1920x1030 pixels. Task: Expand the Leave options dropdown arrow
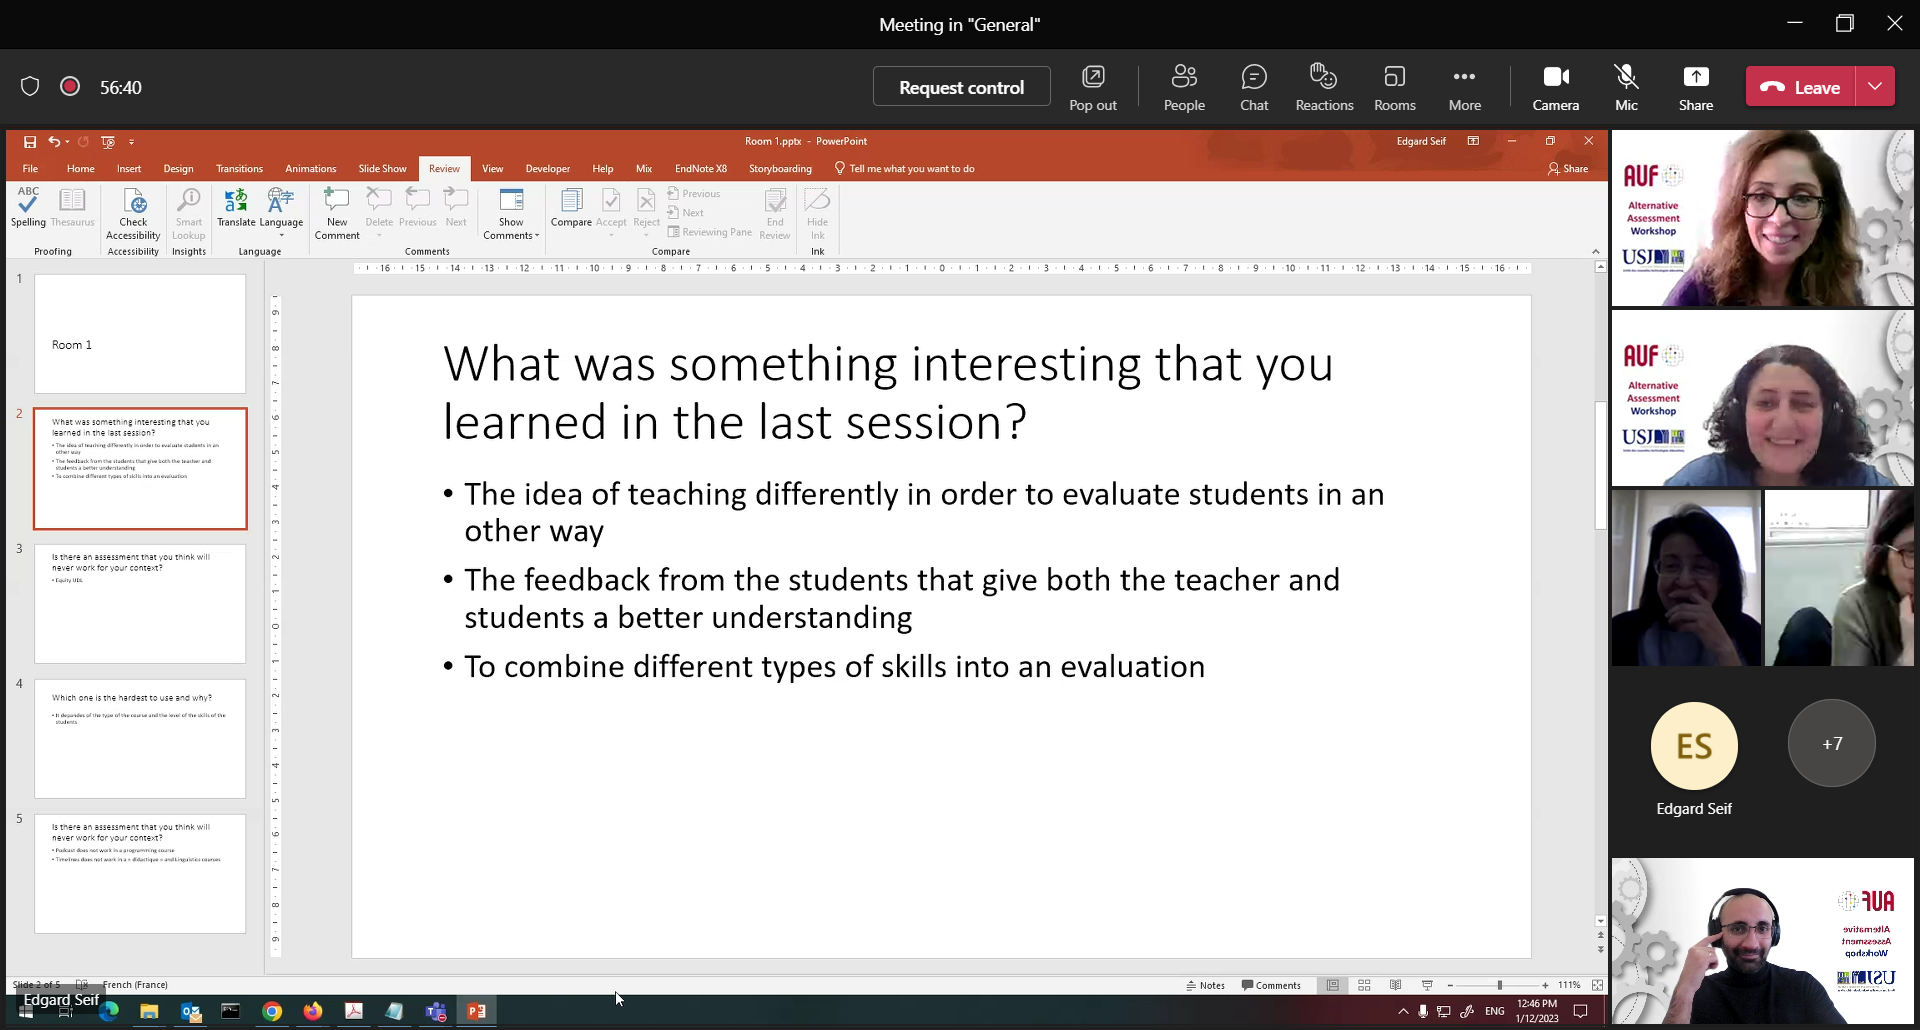[1875, 87]
